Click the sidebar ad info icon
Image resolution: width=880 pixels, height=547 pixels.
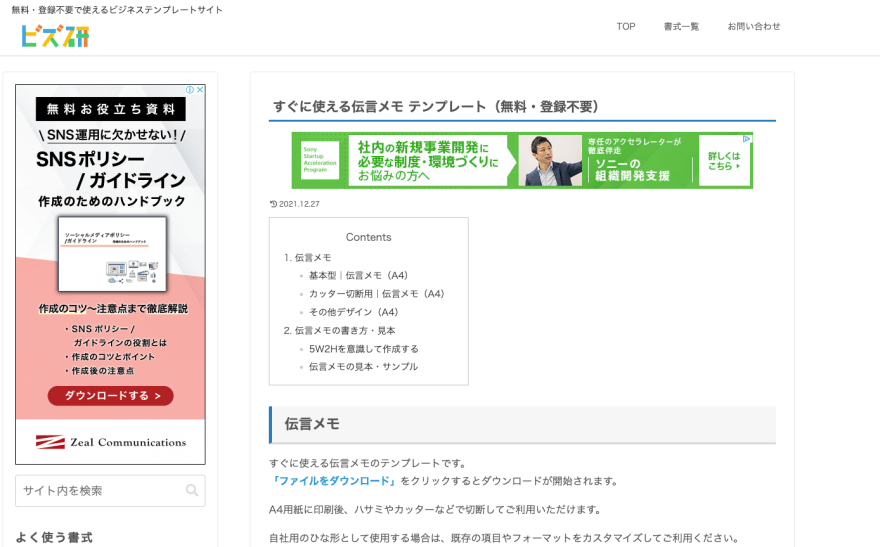coord(190,90)
